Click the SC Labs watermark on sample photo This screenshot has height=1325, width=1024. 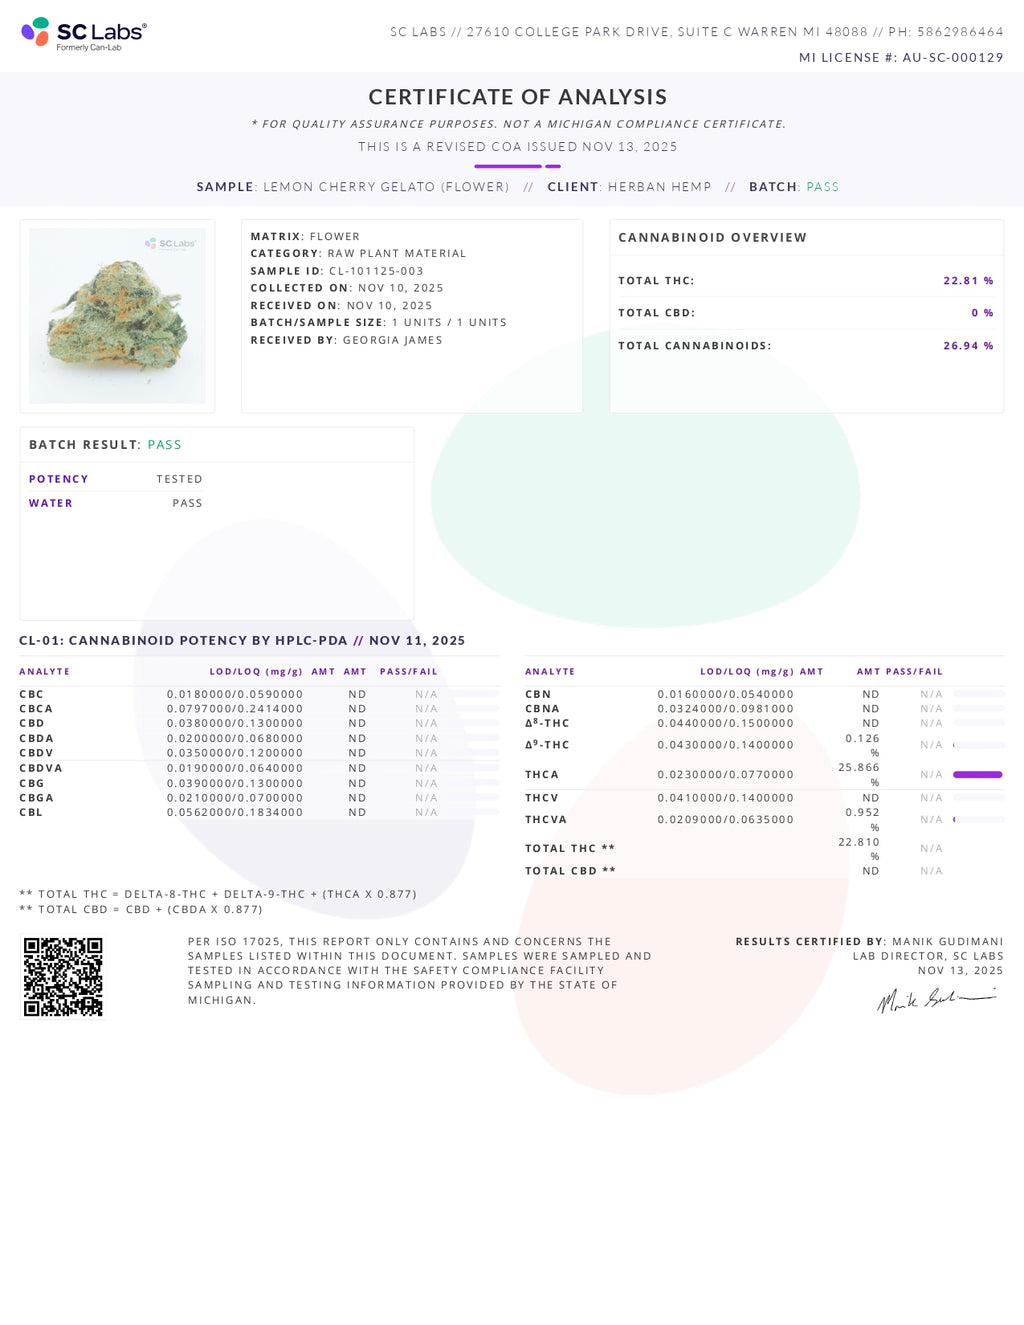pyautogui.click(x=171, y=243)
